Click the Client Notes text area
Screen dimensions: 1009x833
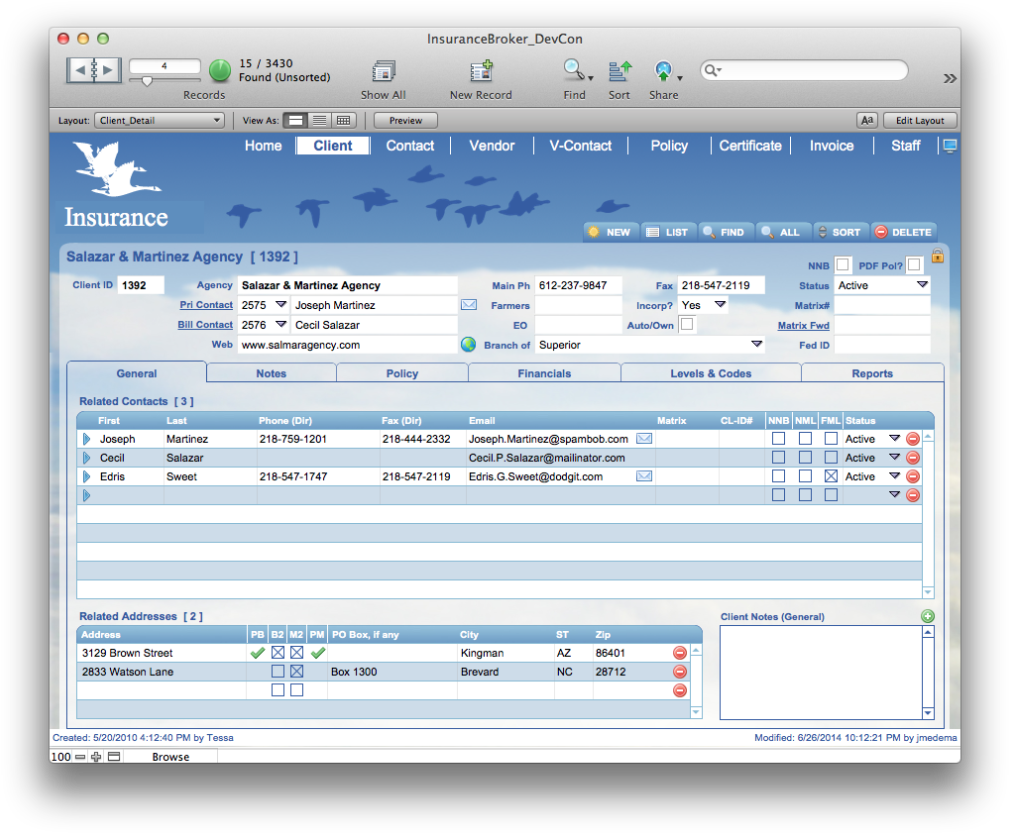coord(821,672)
